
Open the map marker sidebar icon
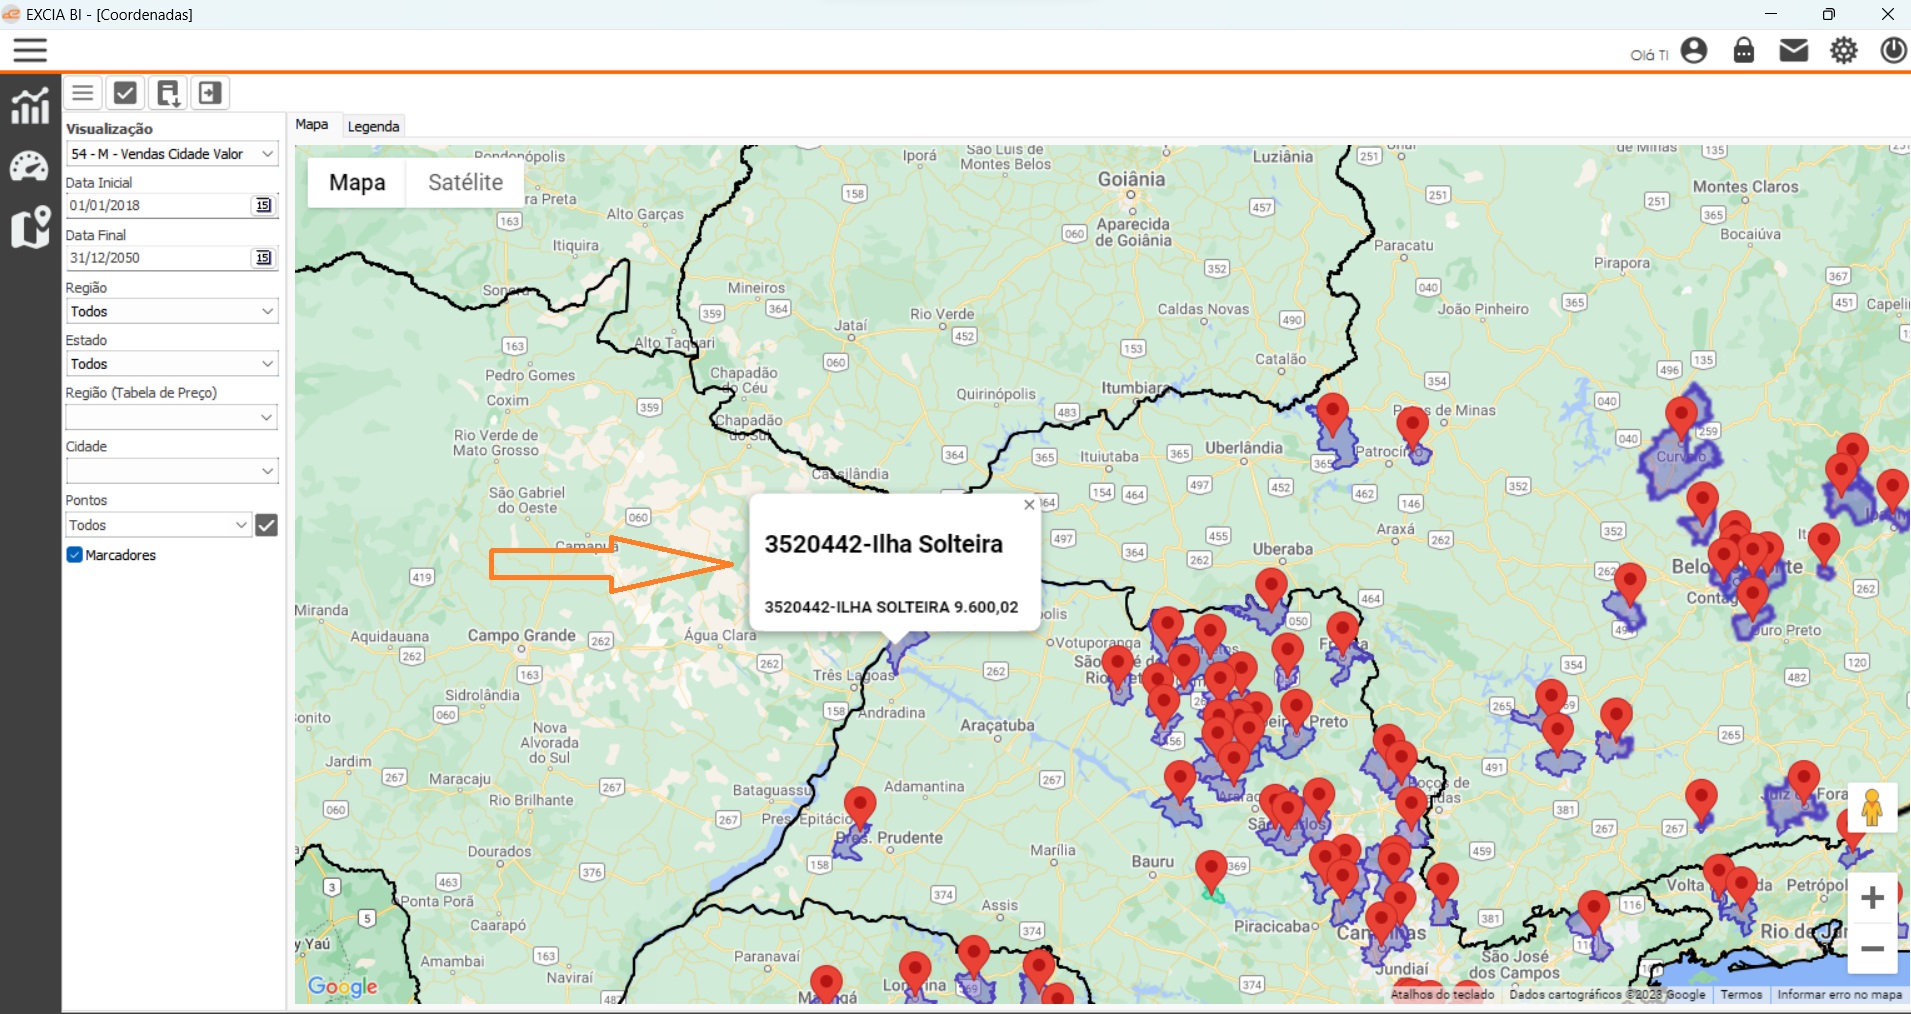point(30,228)
